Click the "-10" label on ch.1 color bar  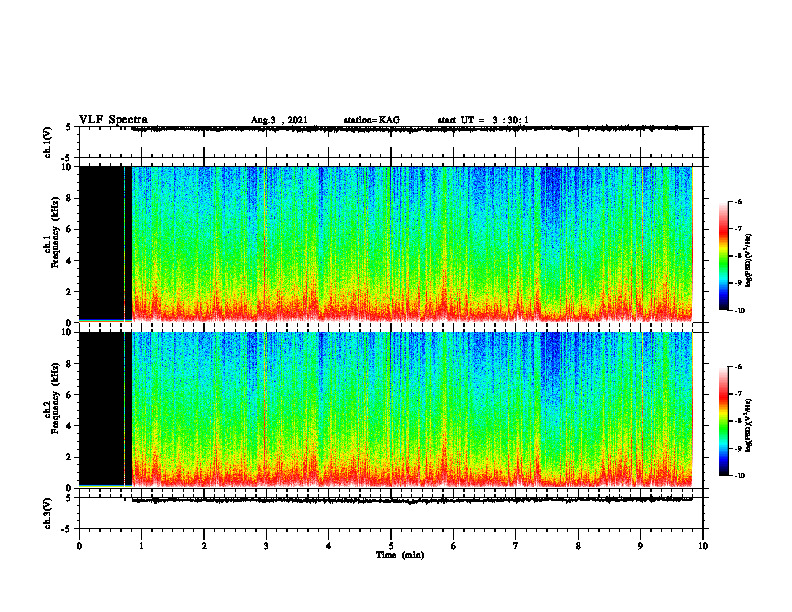pos(739,311)
